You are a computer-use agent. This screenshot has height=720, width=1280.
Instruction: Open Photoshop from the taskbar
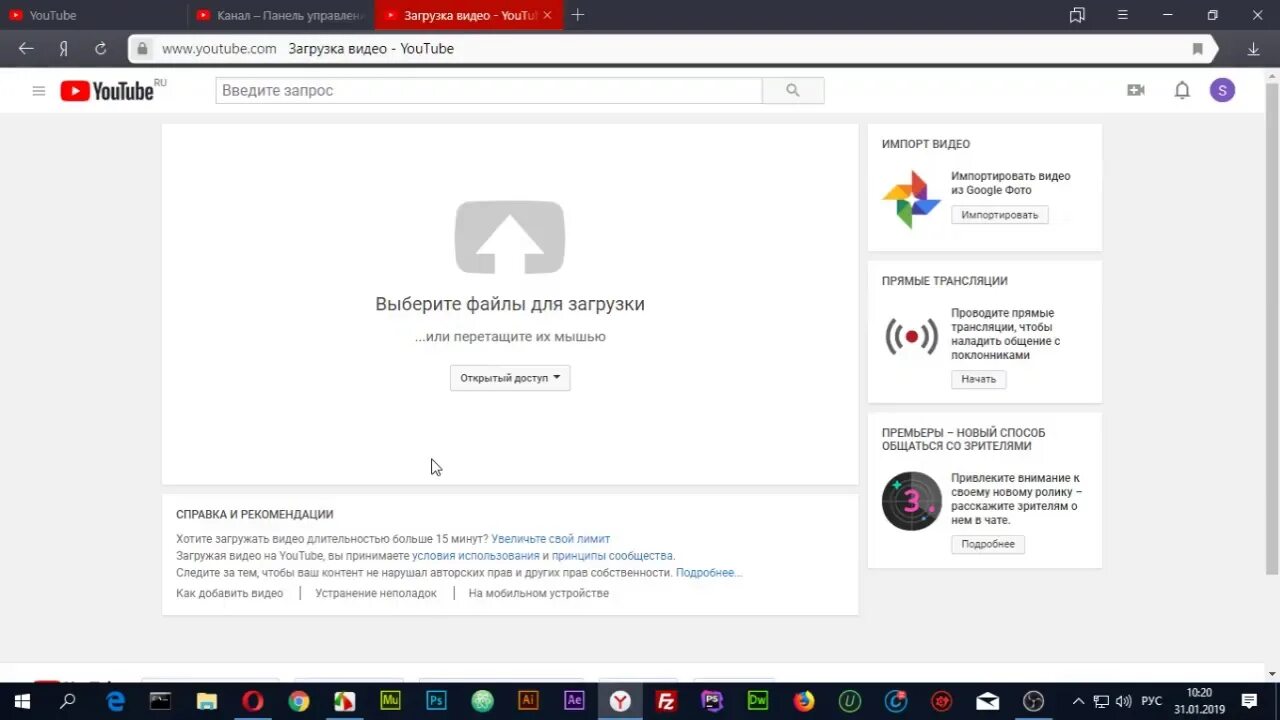[x=436, y=701]
